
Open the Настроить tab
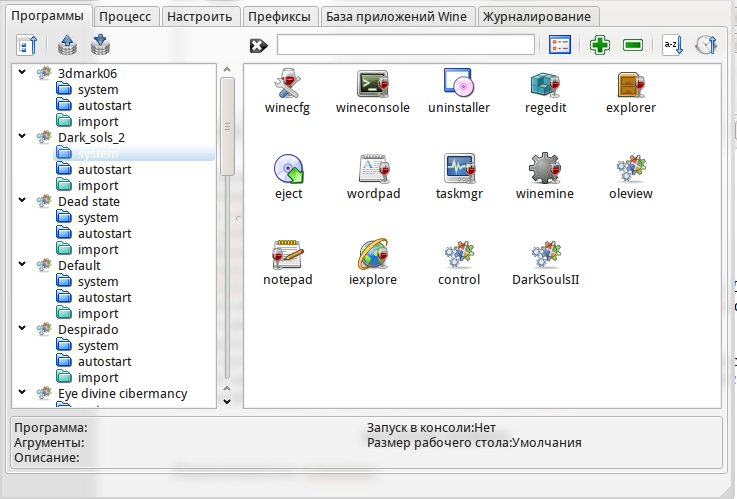200,17
